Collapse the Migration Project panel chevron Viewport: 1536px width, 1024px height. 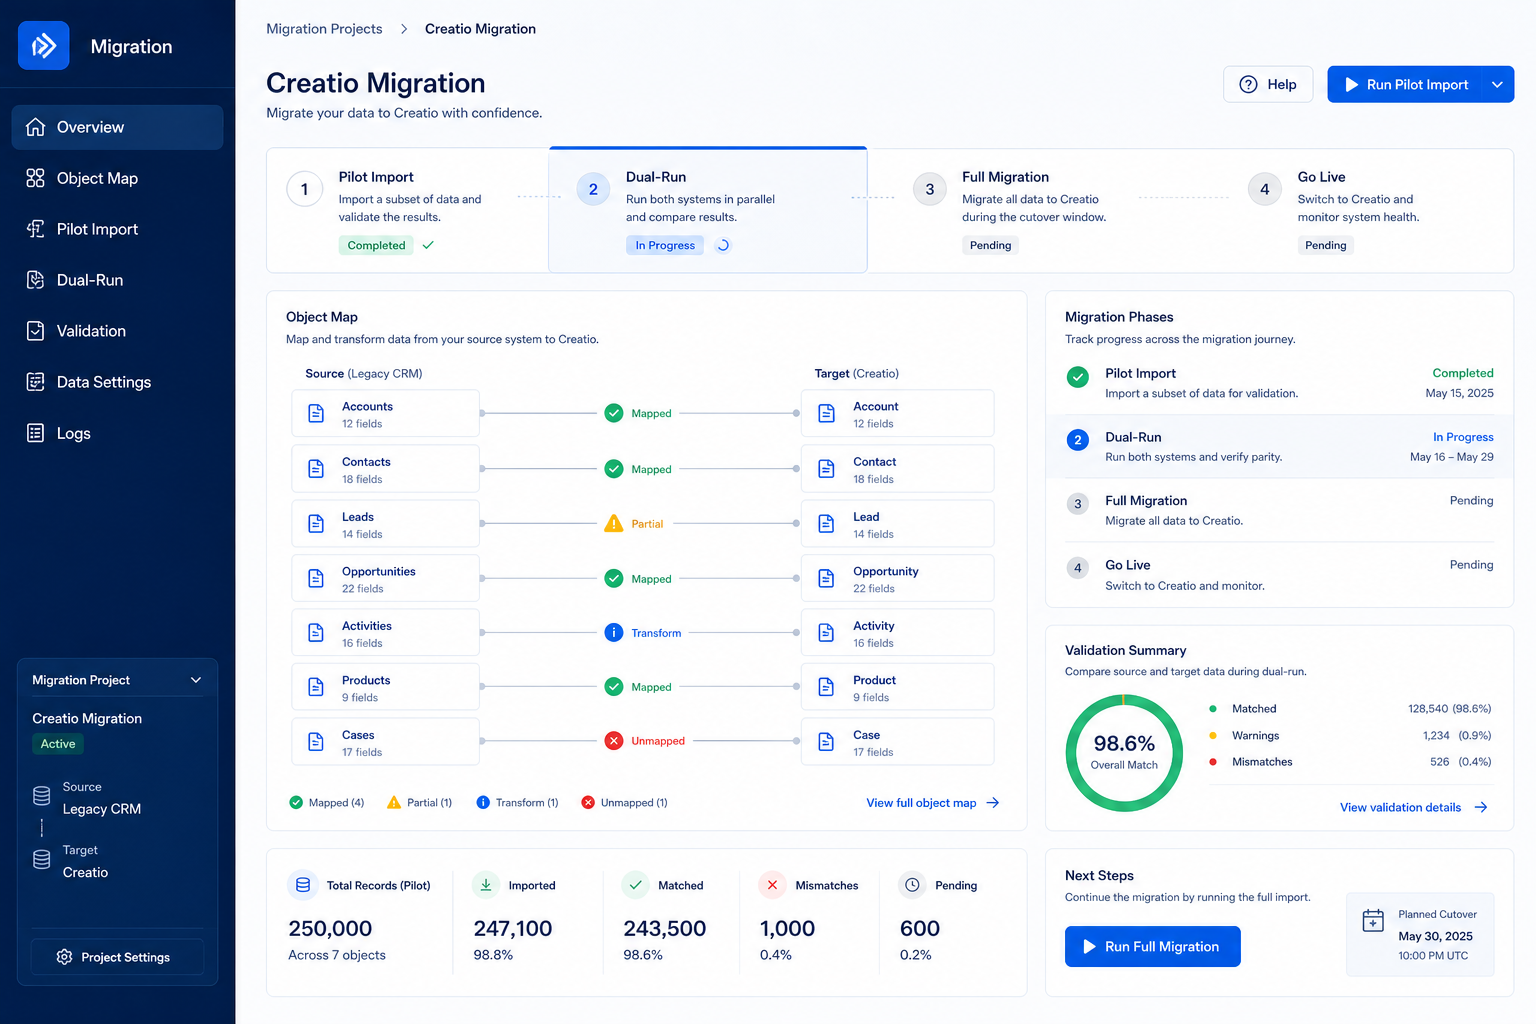[196, 680]
